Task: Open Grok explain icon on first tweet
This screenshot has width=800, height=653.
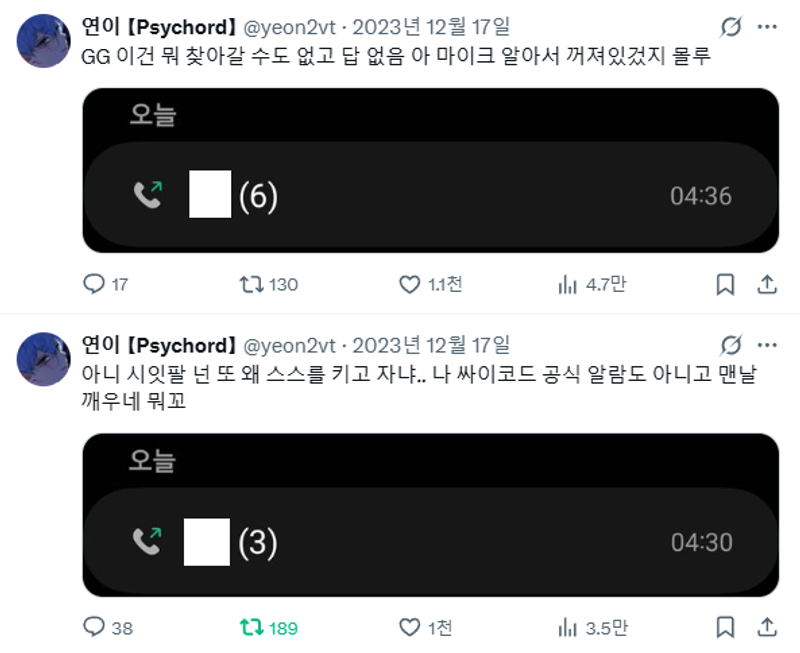Action: coord(731,27)
